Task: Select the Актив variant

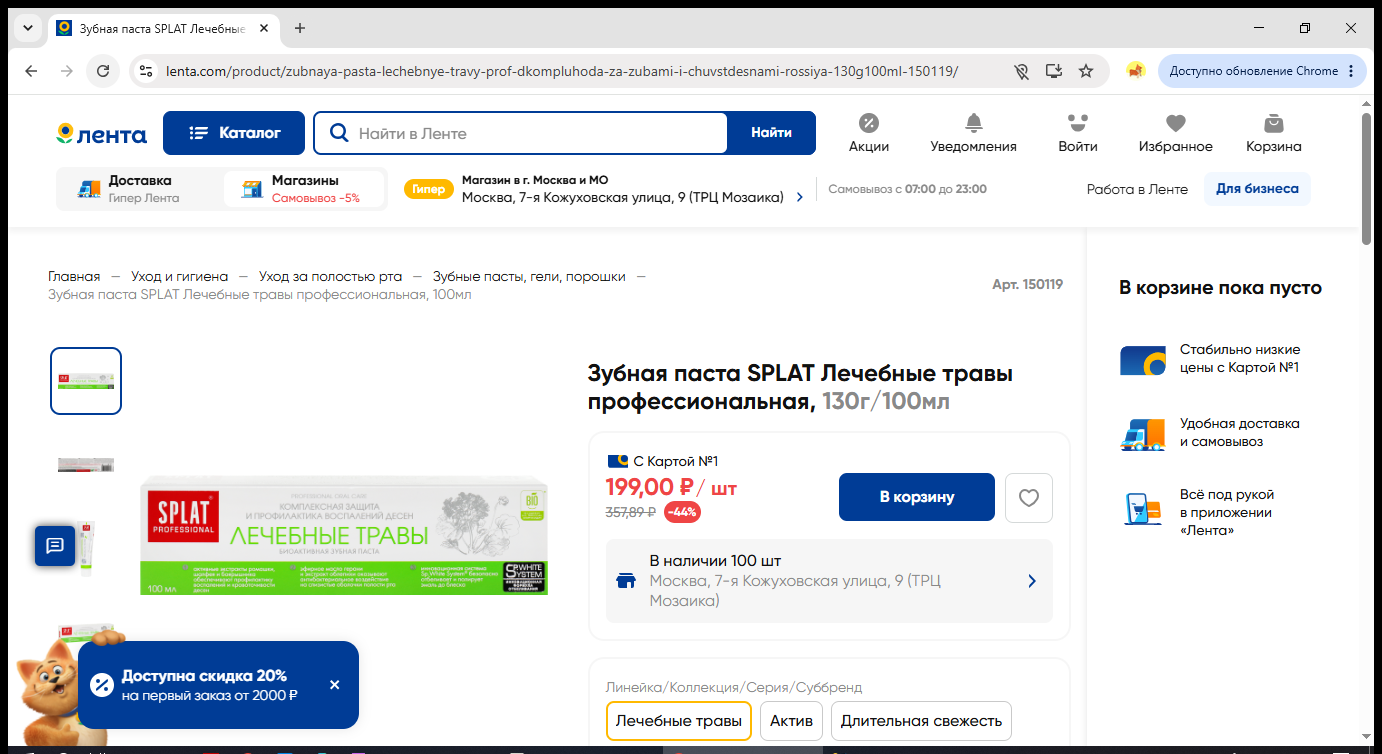Action: tap(791, 721)
